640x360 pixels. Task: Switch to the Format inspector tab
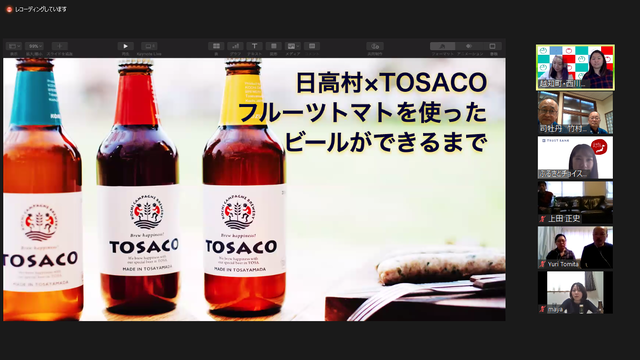(x=442, y=46)
